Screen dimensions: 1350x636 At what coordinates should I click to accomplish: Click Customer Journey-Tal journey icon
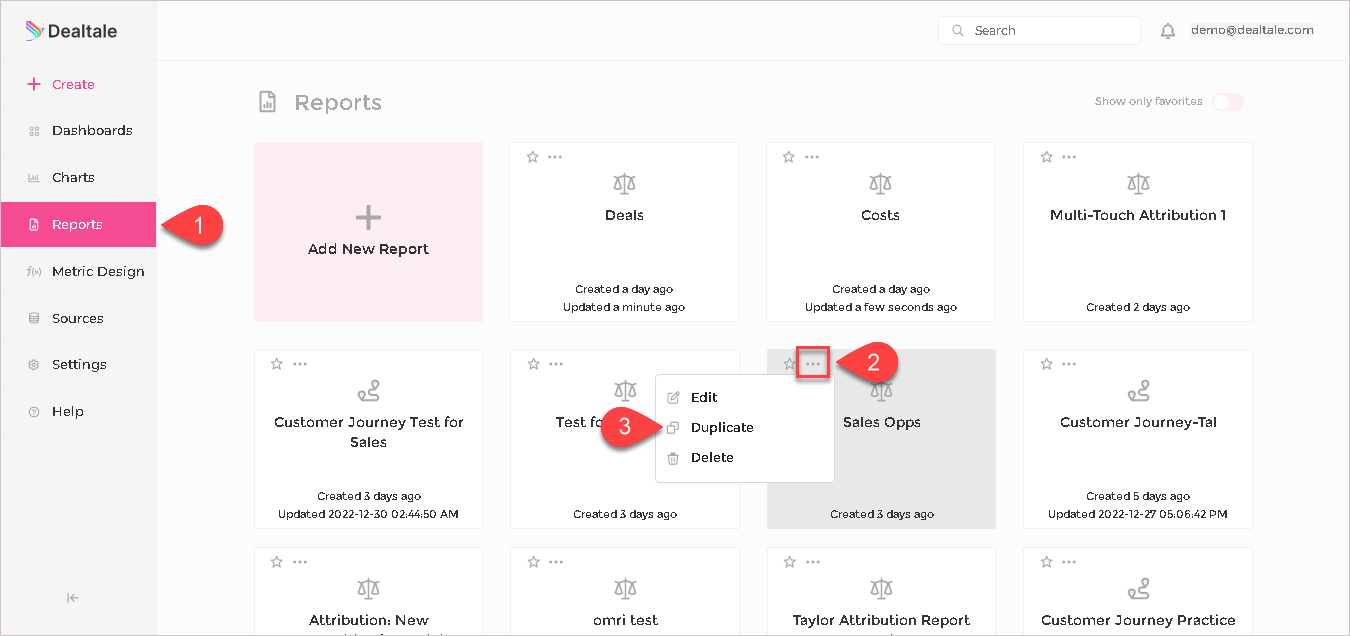[1138, 390]
